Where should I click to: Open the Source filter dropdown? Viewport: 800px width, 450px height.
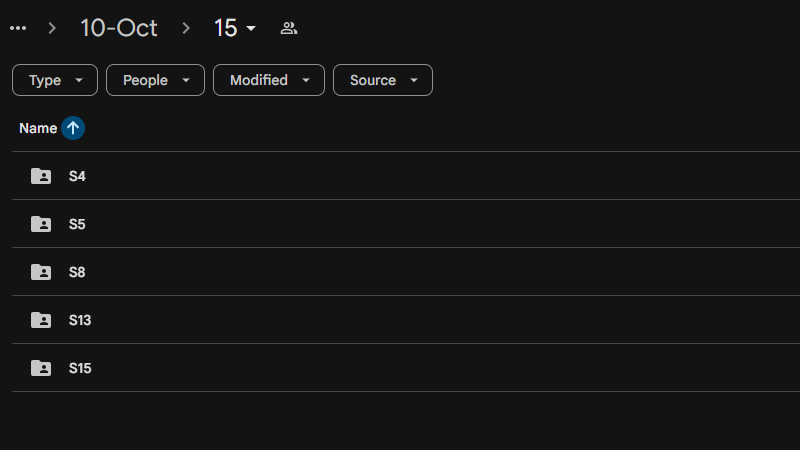(383, 80)
